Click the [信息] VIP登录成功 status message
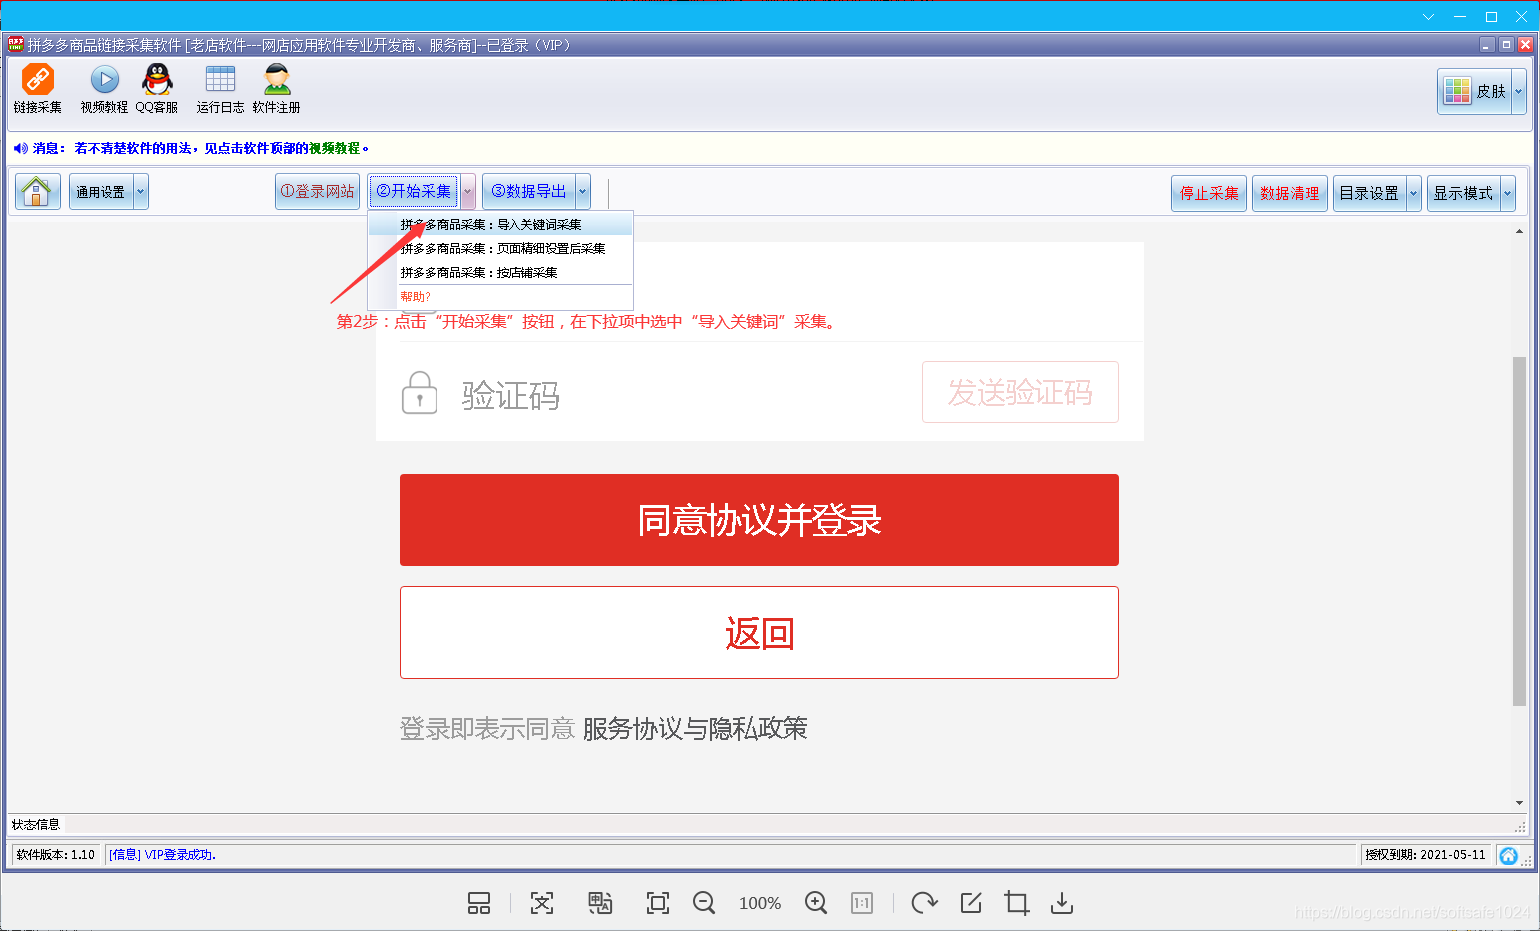The width and height of the screenshot is (1540, 931). (x=162, y=855)
